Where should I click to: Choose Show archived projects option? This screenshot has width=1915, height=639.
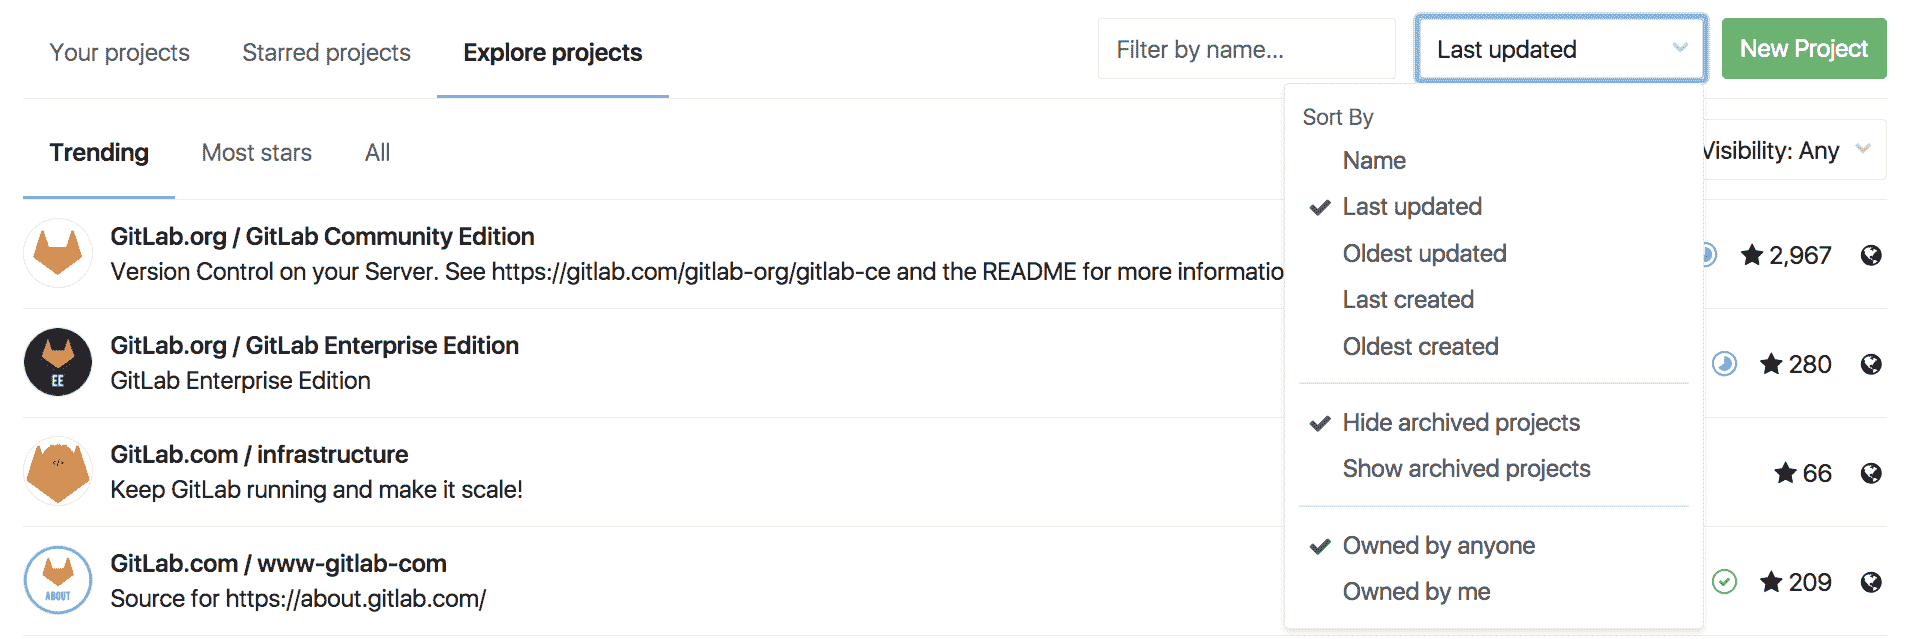1466,469
